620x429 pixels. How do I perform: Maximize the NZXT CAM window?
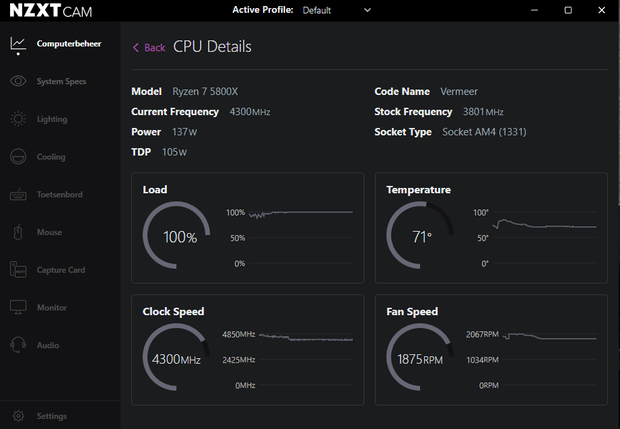click(x=568, y=10)
